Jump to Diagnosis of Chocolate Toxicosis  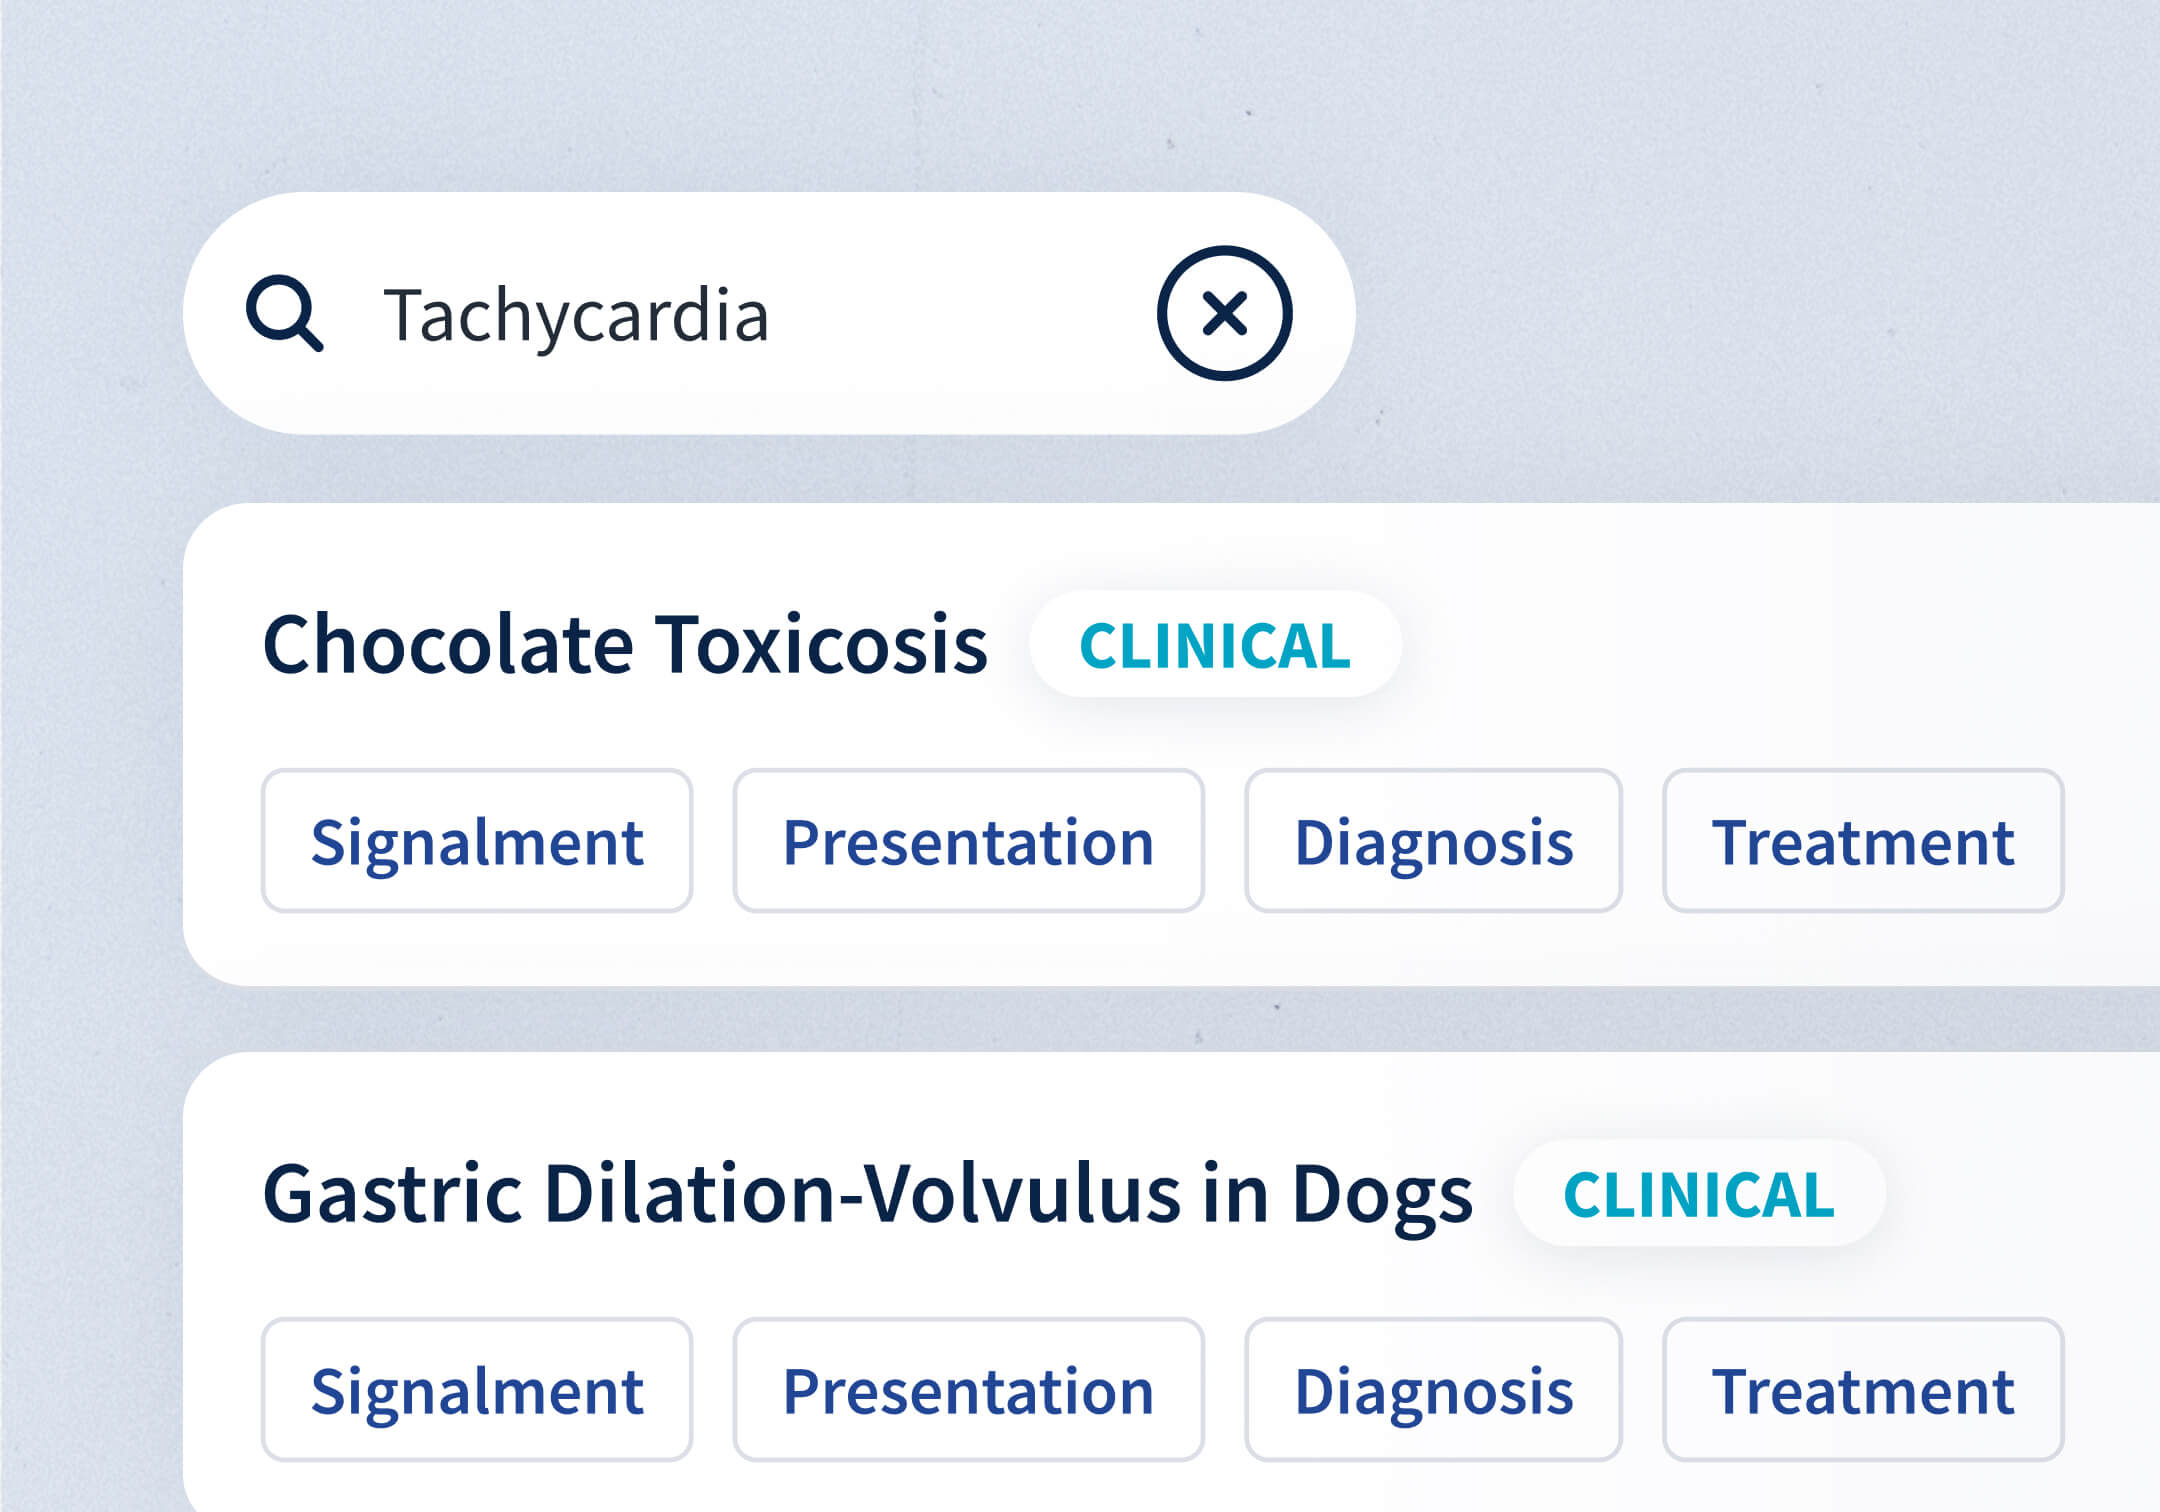(x=1433, y=841)
